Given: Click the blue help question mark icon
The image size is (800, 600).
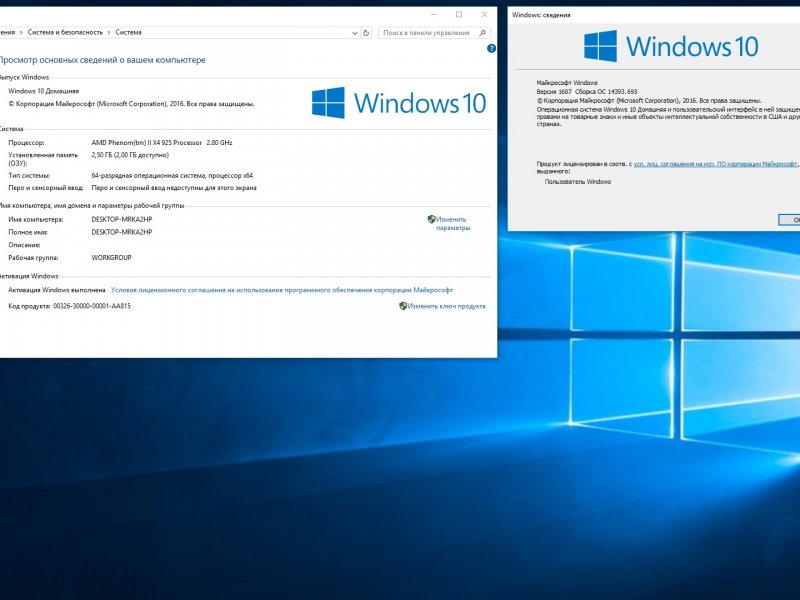Looking at the screenshot, I should (491, 48).
